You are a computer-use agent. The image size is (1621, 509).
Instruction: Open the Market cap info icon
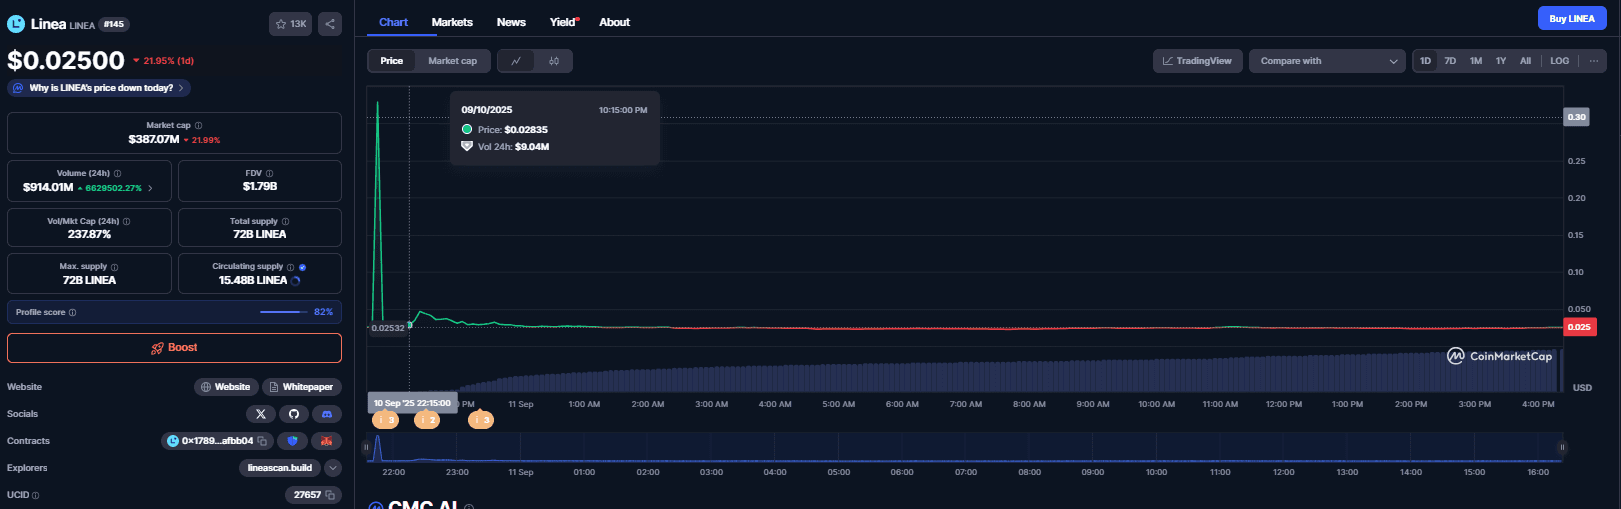tap(198, 126)
